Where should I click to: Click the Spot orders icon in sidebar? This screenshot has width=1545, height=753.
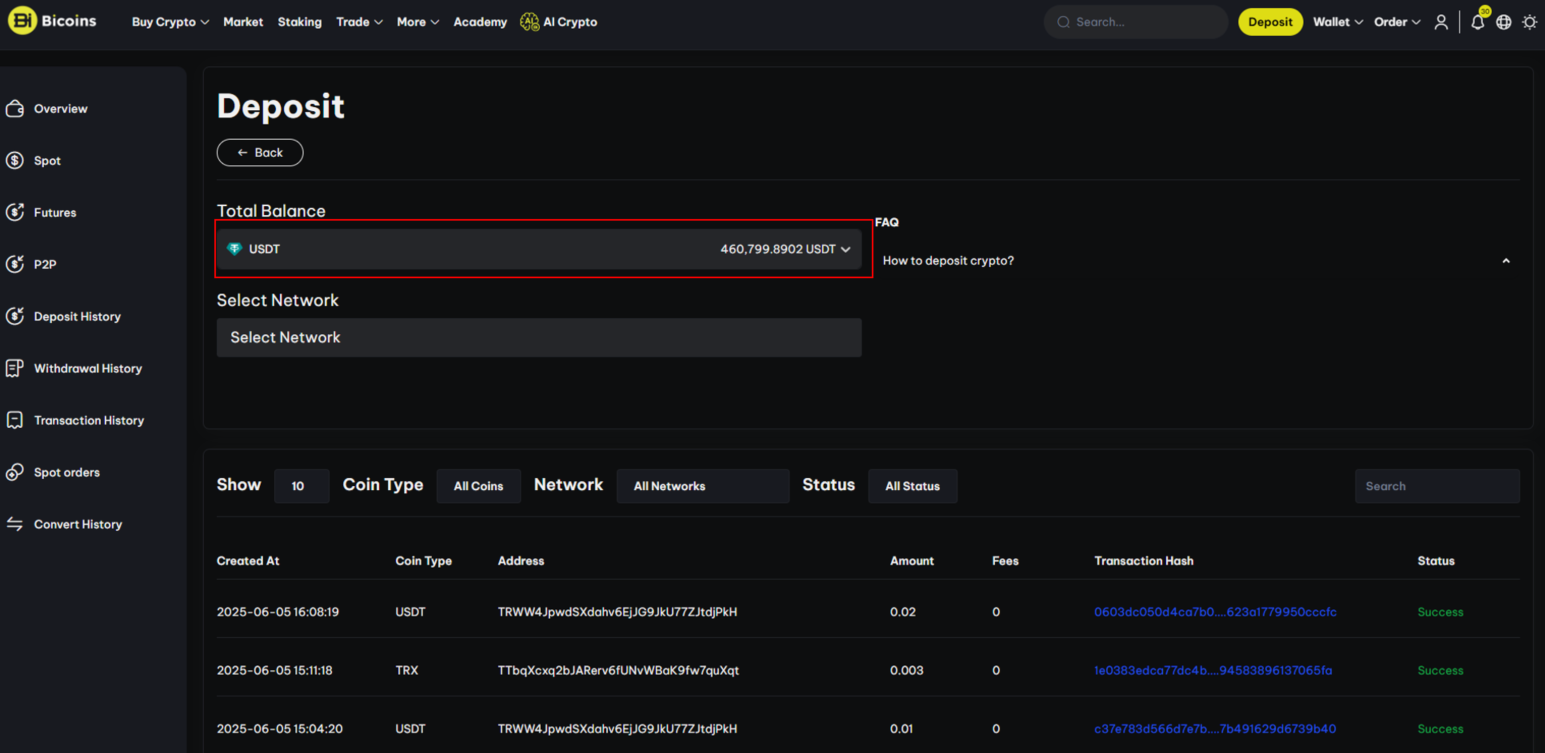coord(15,472)
